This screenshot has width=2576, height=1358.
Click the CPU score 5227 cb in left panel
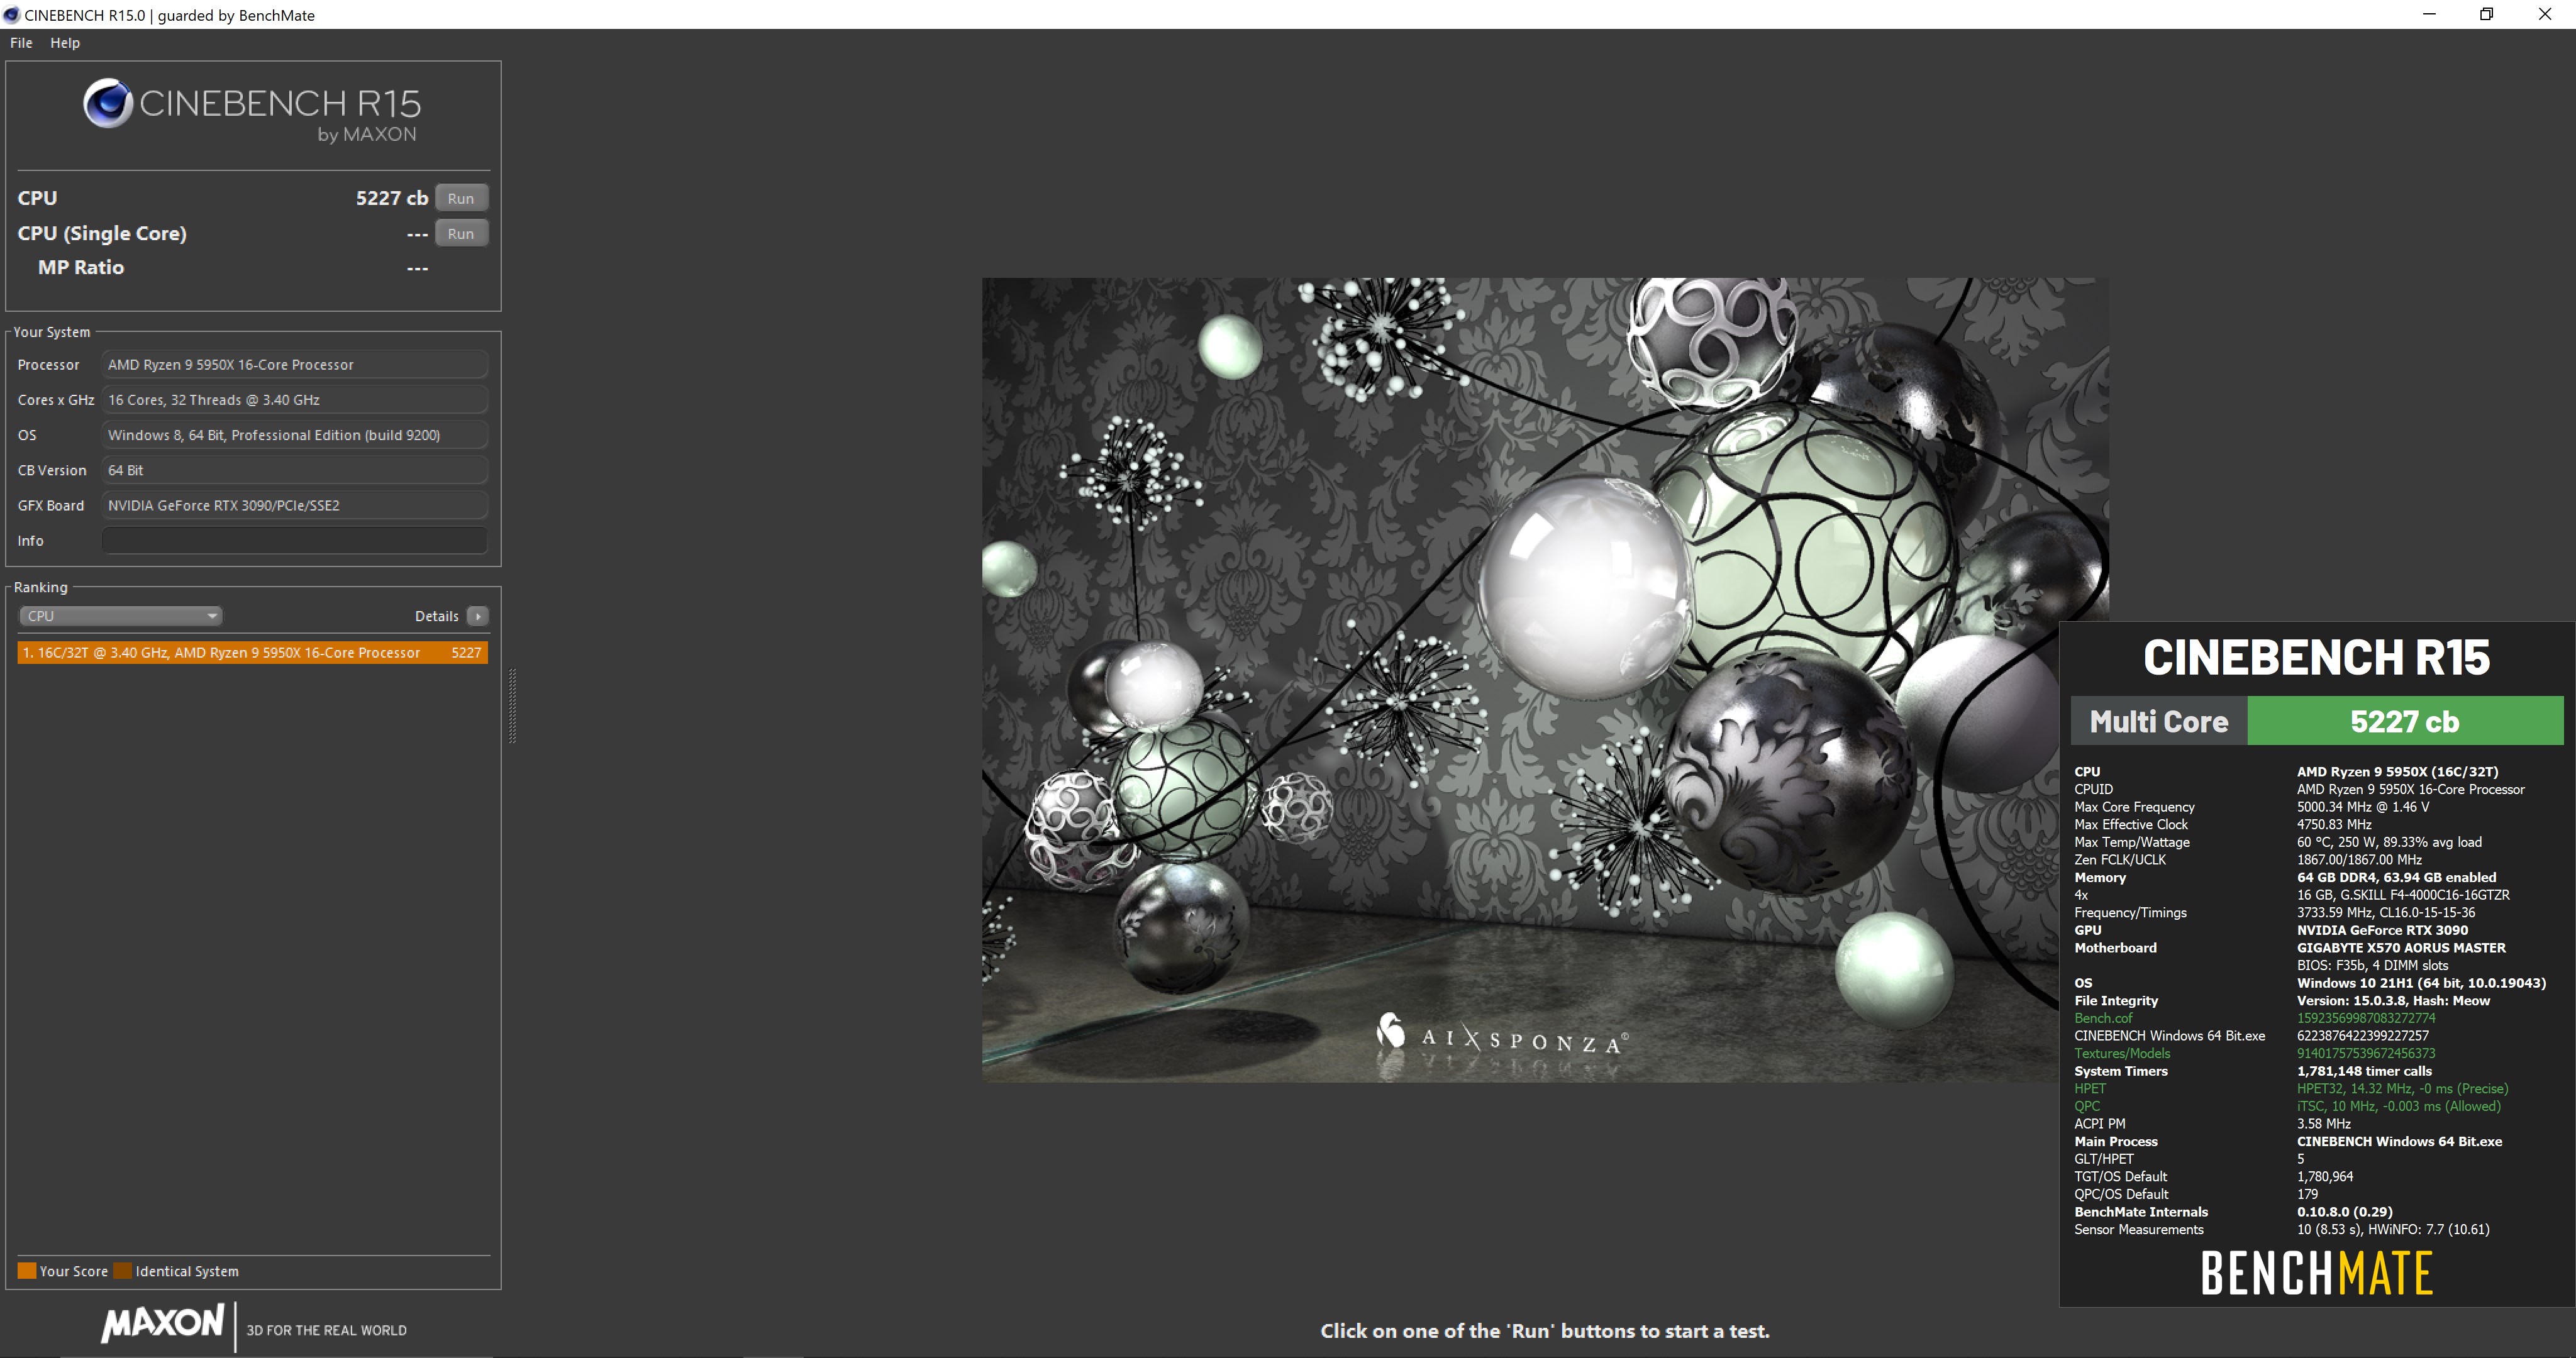(x=392, y=198)
